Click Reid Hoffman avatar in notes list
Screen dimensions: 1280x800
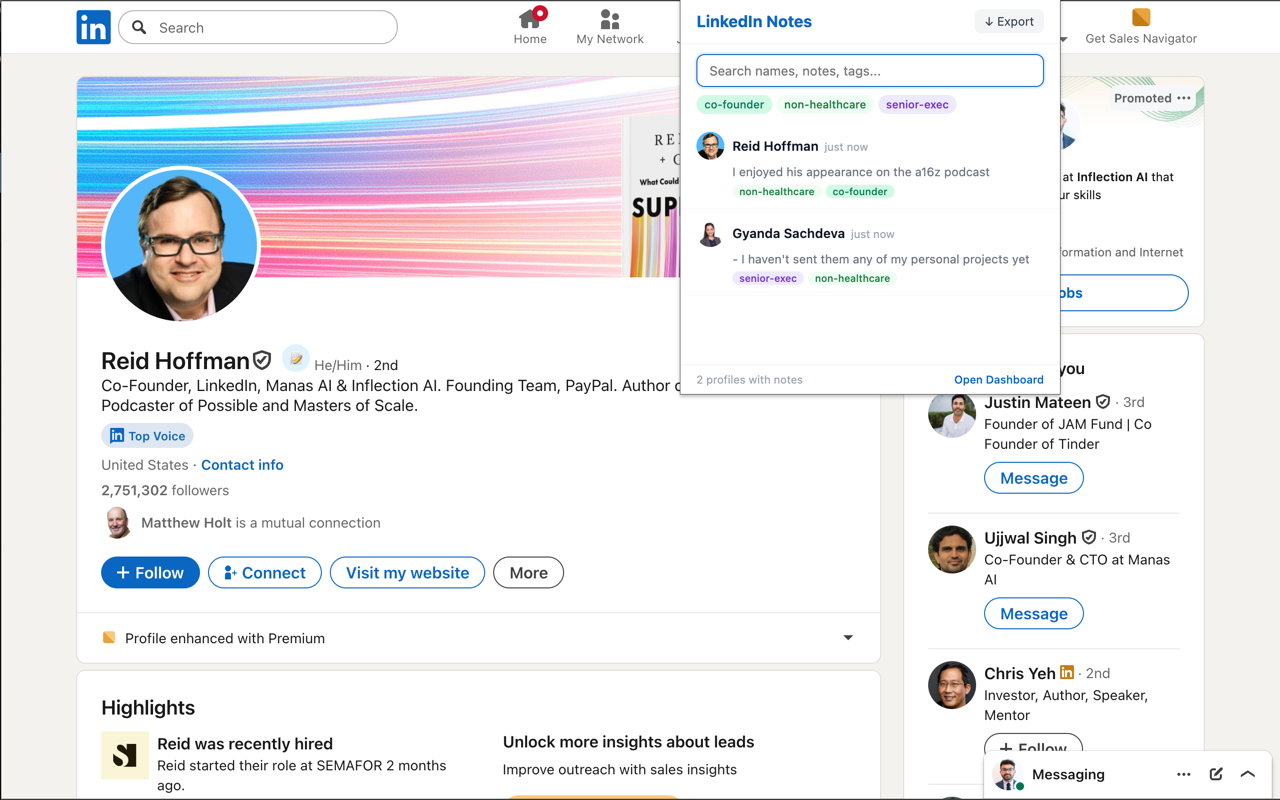[x=710, y=146]
